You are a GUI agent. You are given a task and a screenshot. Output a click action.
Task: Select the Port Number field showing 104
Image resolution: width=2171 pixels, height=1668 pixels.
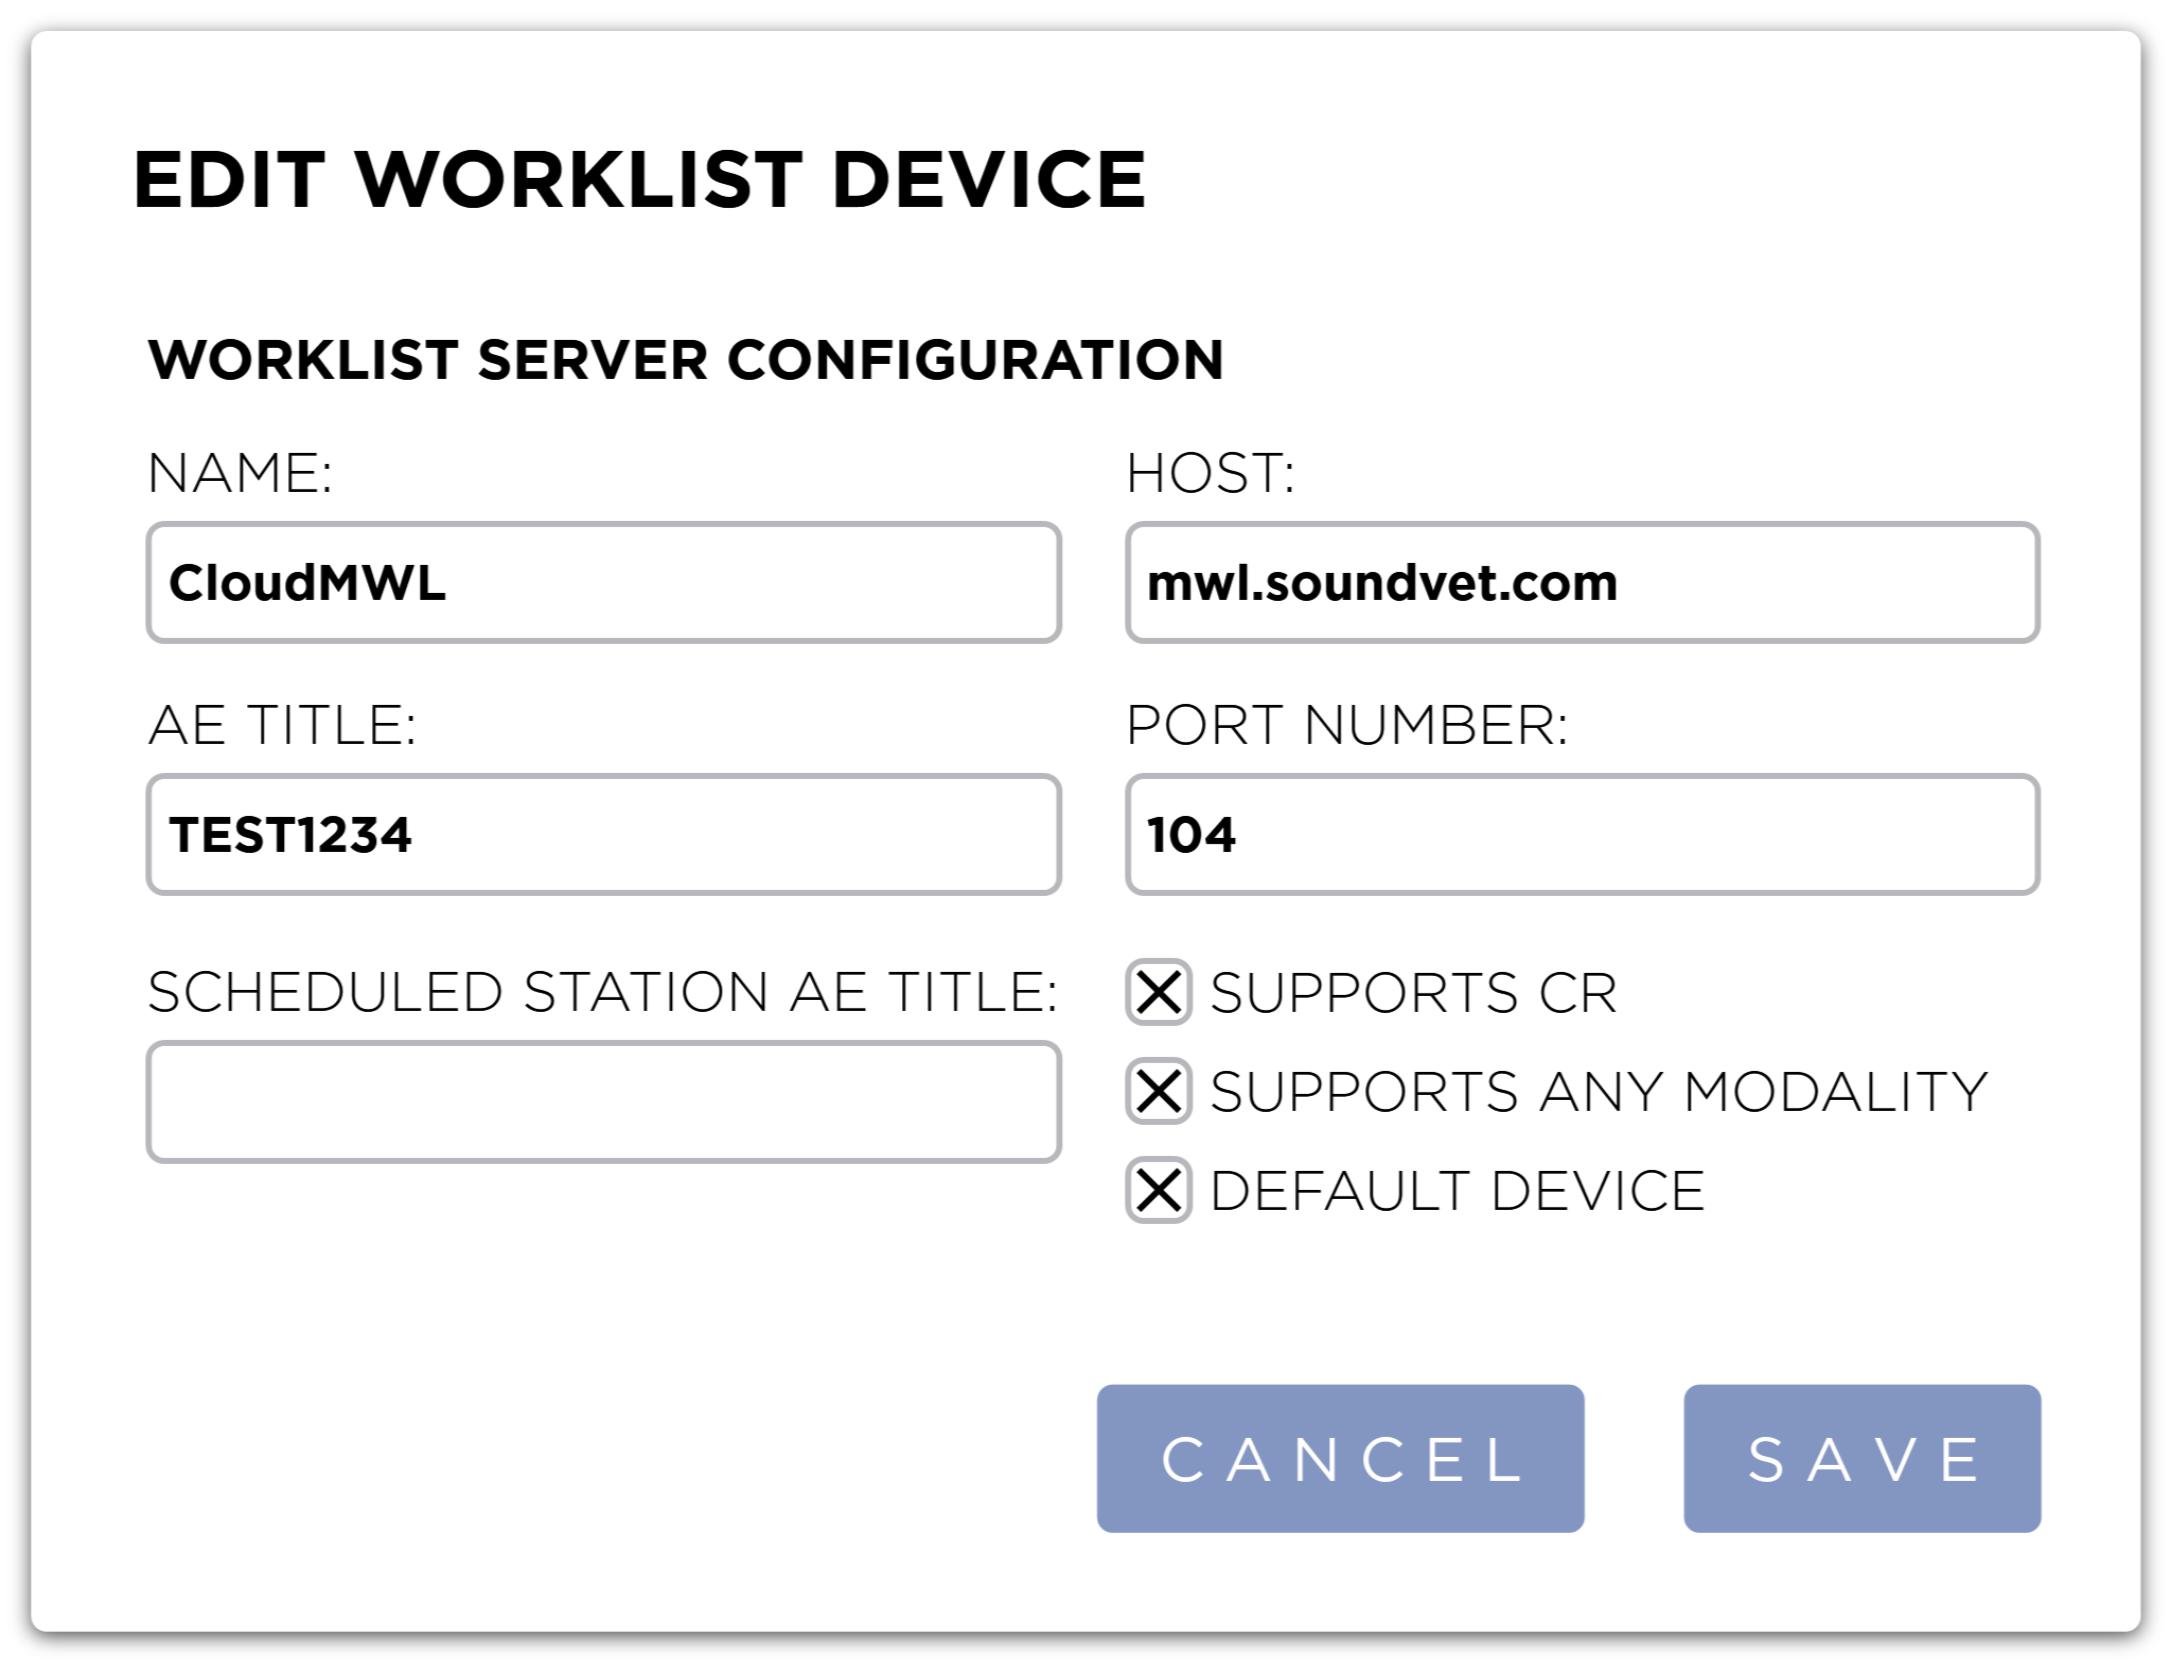click(1581, 834)
